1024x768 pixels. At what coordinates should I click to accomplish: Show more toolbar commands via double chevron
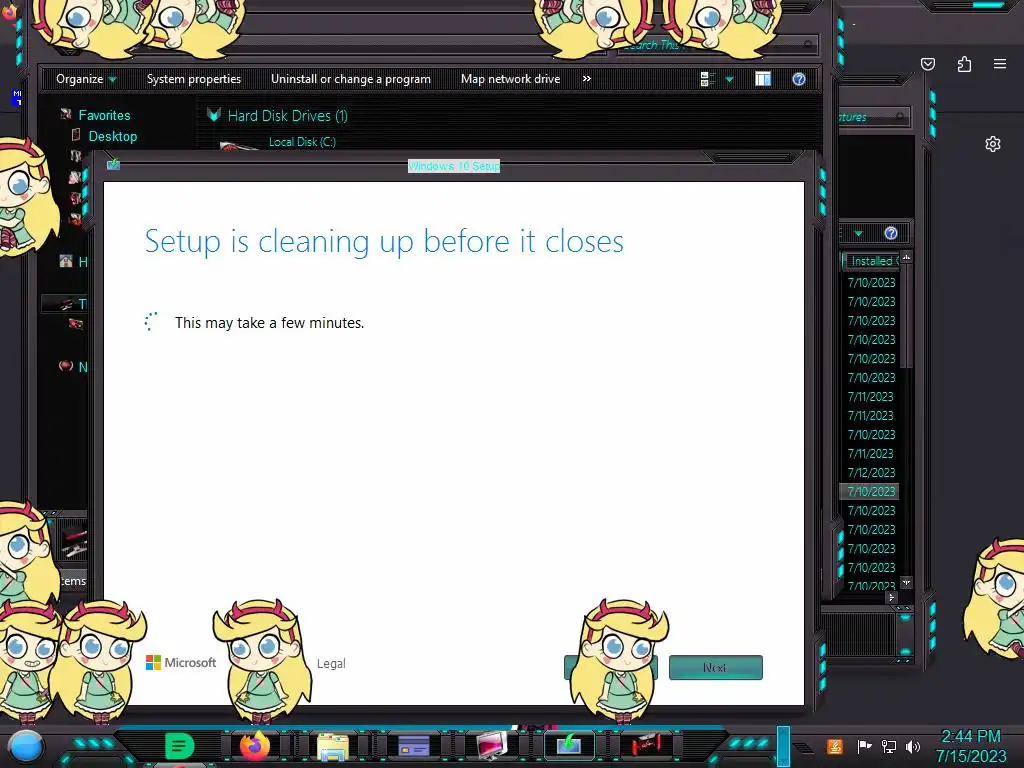point(586,78)
